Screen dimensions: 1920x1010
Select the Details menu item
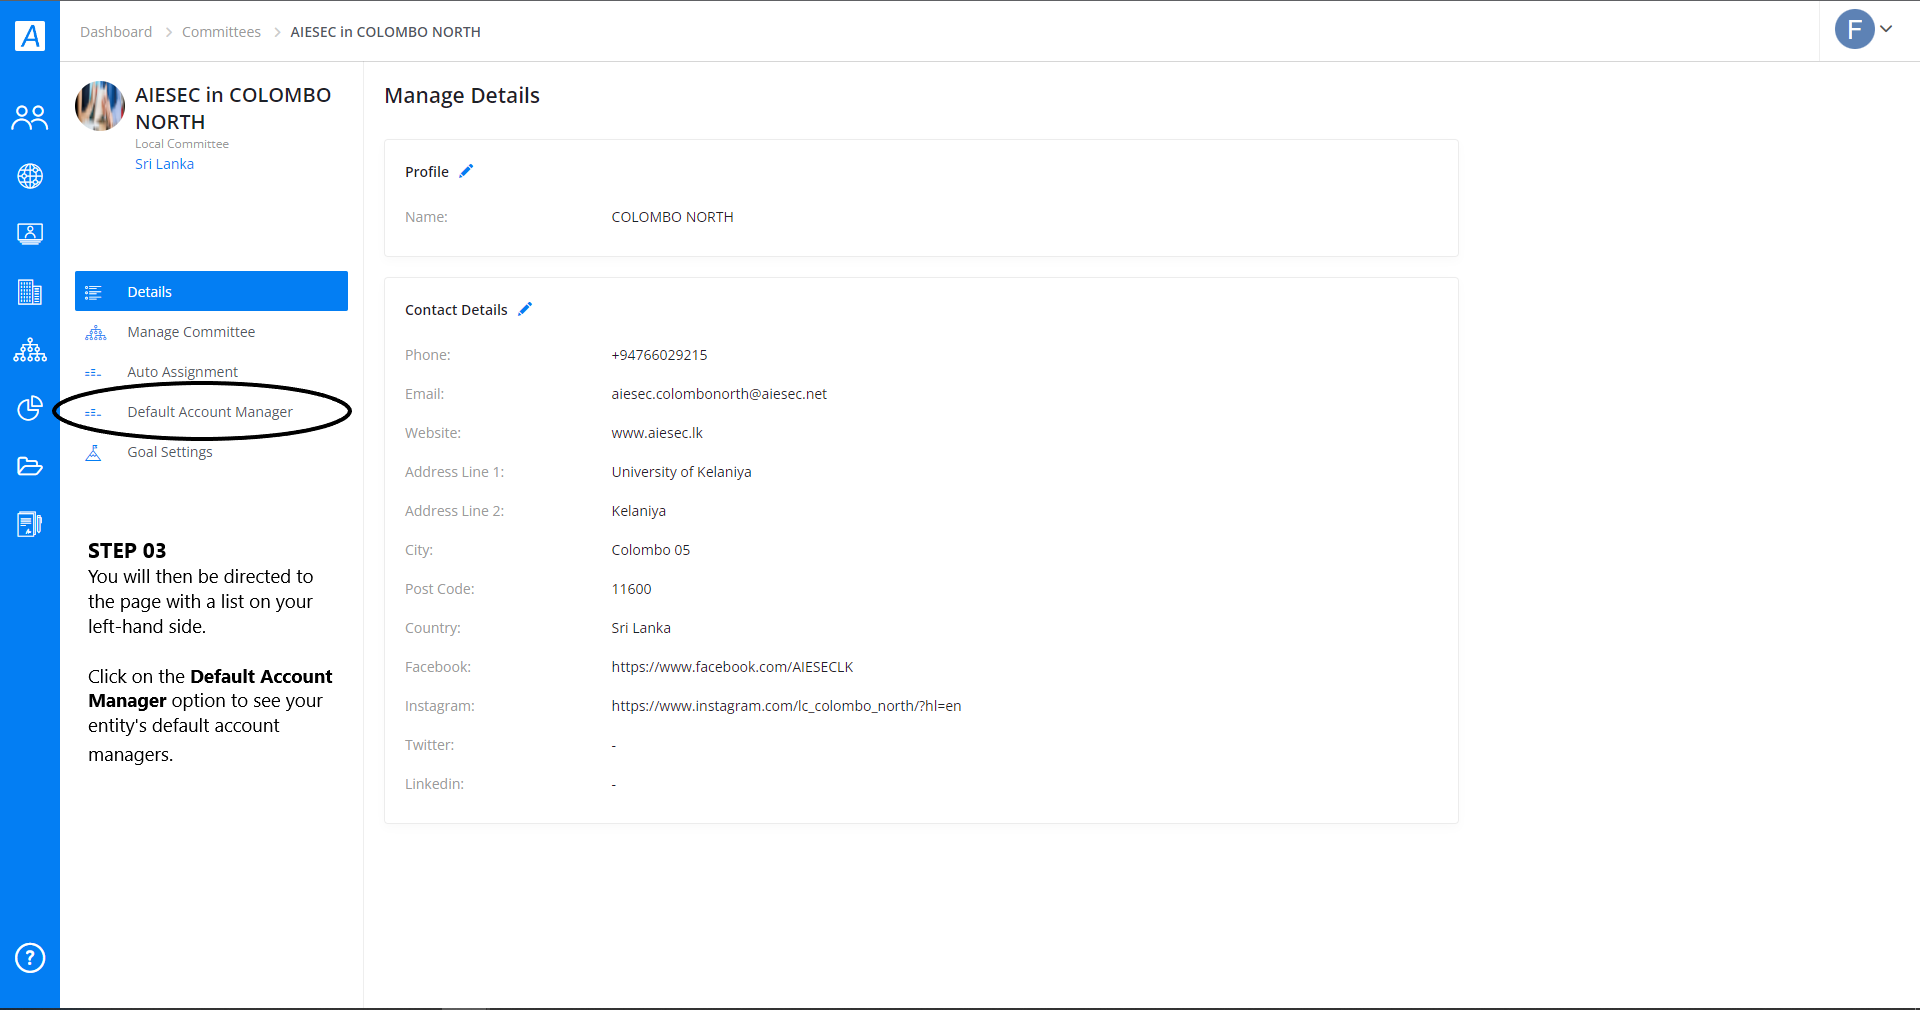(x=211, y=291)
